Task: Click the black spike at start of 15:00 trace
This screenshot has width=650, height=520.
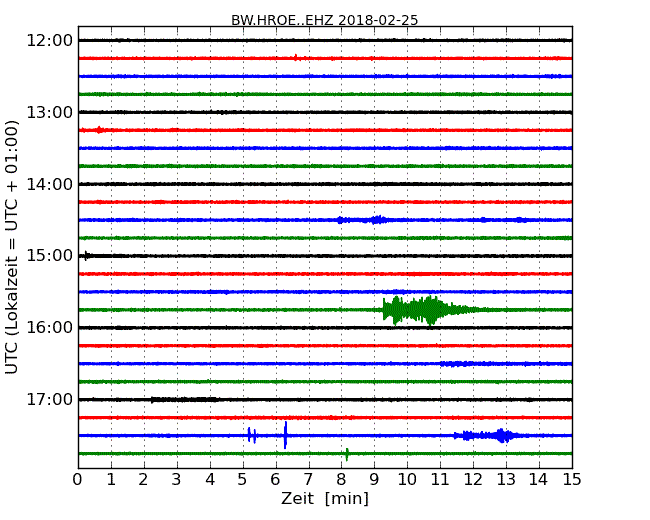Action: point(86,255)
